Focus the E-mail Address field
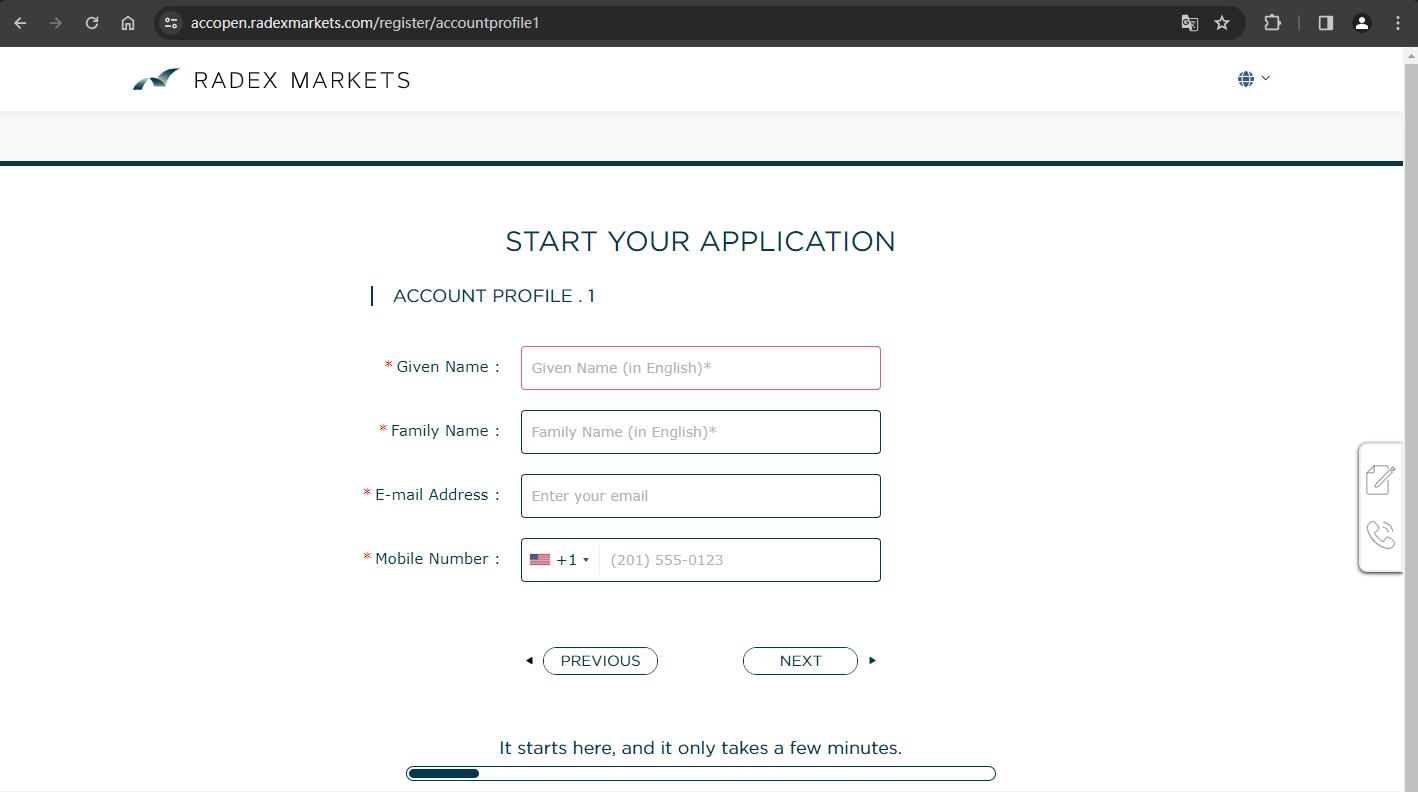This screenshot has width=1418, height=792. point(701,496)
